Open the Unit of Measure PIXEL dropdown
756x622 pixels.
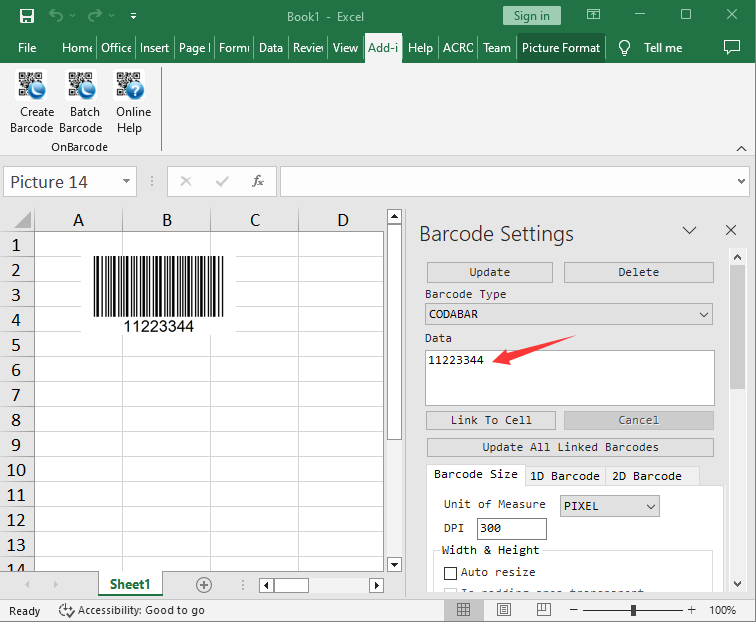point(609,506)
